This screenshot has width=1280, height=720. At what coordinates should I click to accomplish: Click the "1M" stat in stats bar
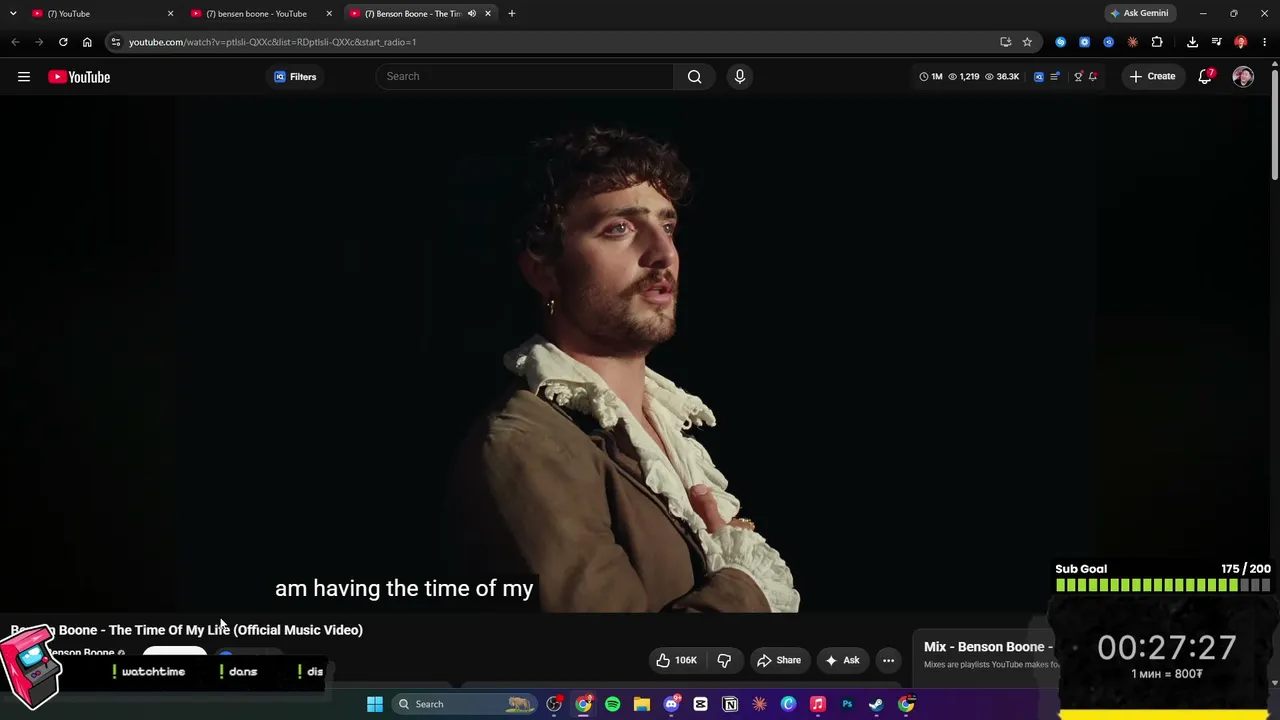[x=931, y=77]
